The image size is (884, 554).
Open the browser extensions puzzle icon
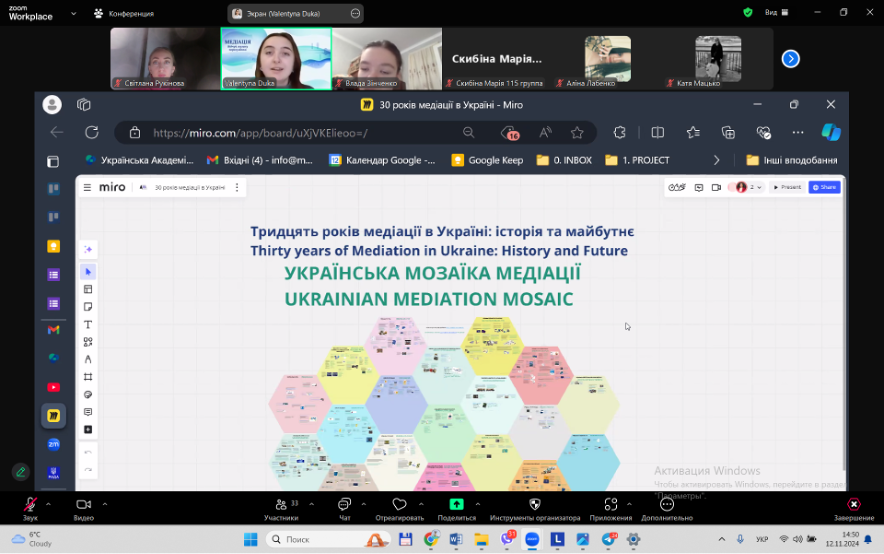pos(620,132)
